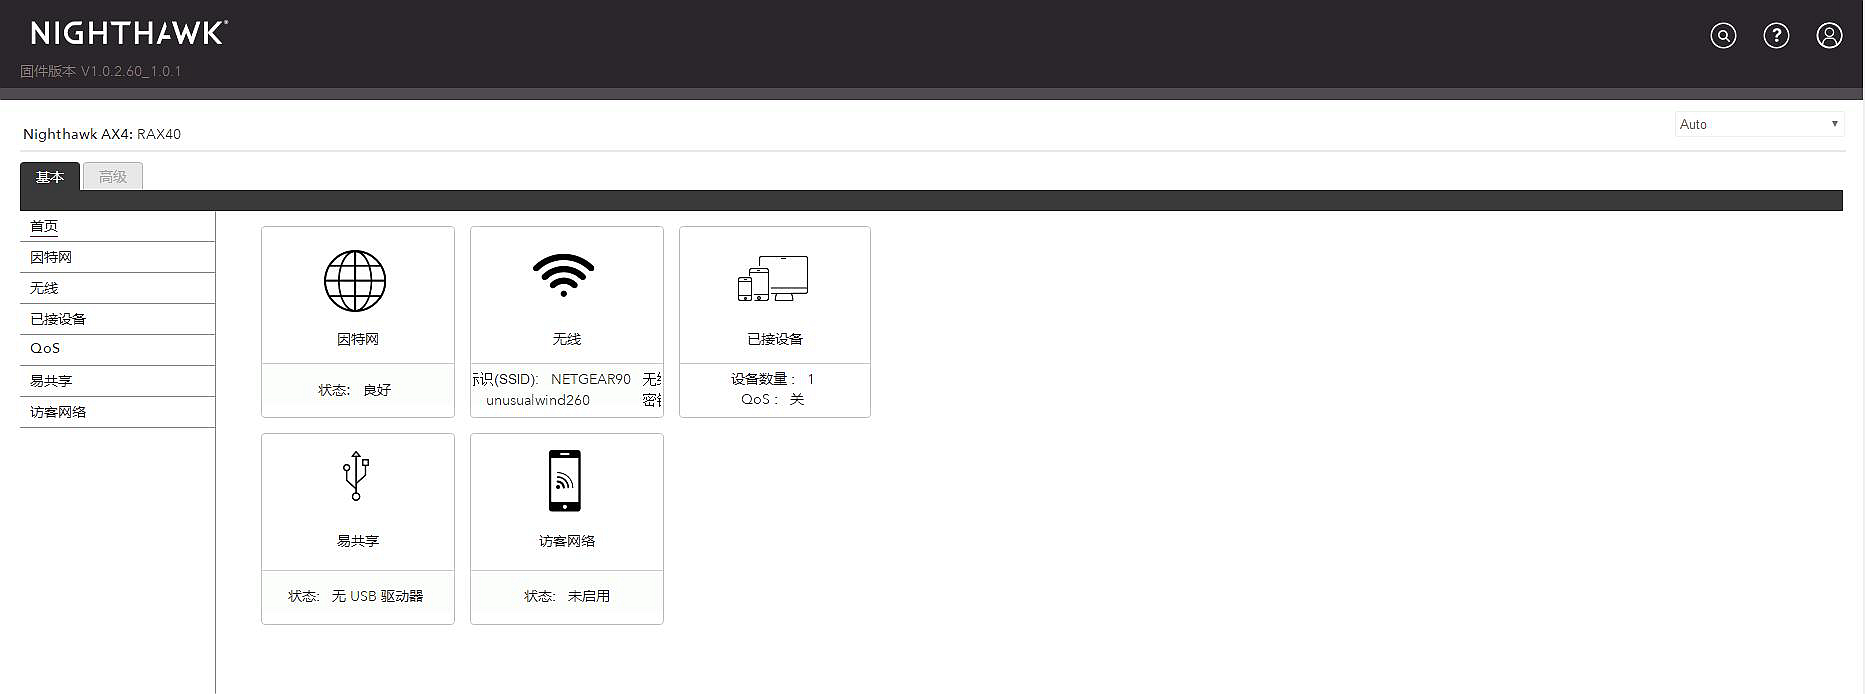Select 访客网络 in the sidebar
The image size is (1865, 694).
[x=58, y=412]
